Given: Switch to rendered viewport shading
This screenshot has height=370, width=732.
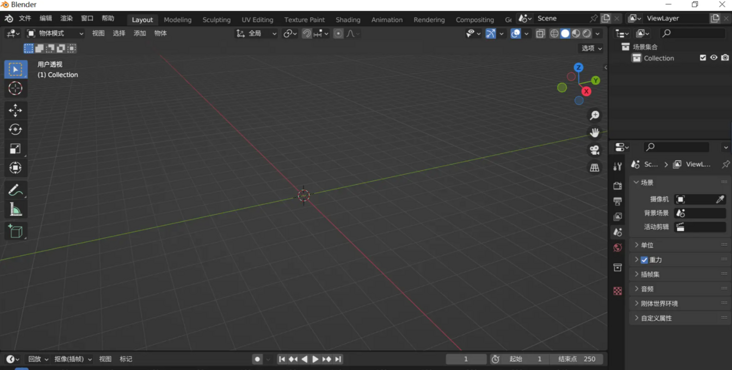Looking at the screenshot, I should pyautogui.click(x=587, y=34).
